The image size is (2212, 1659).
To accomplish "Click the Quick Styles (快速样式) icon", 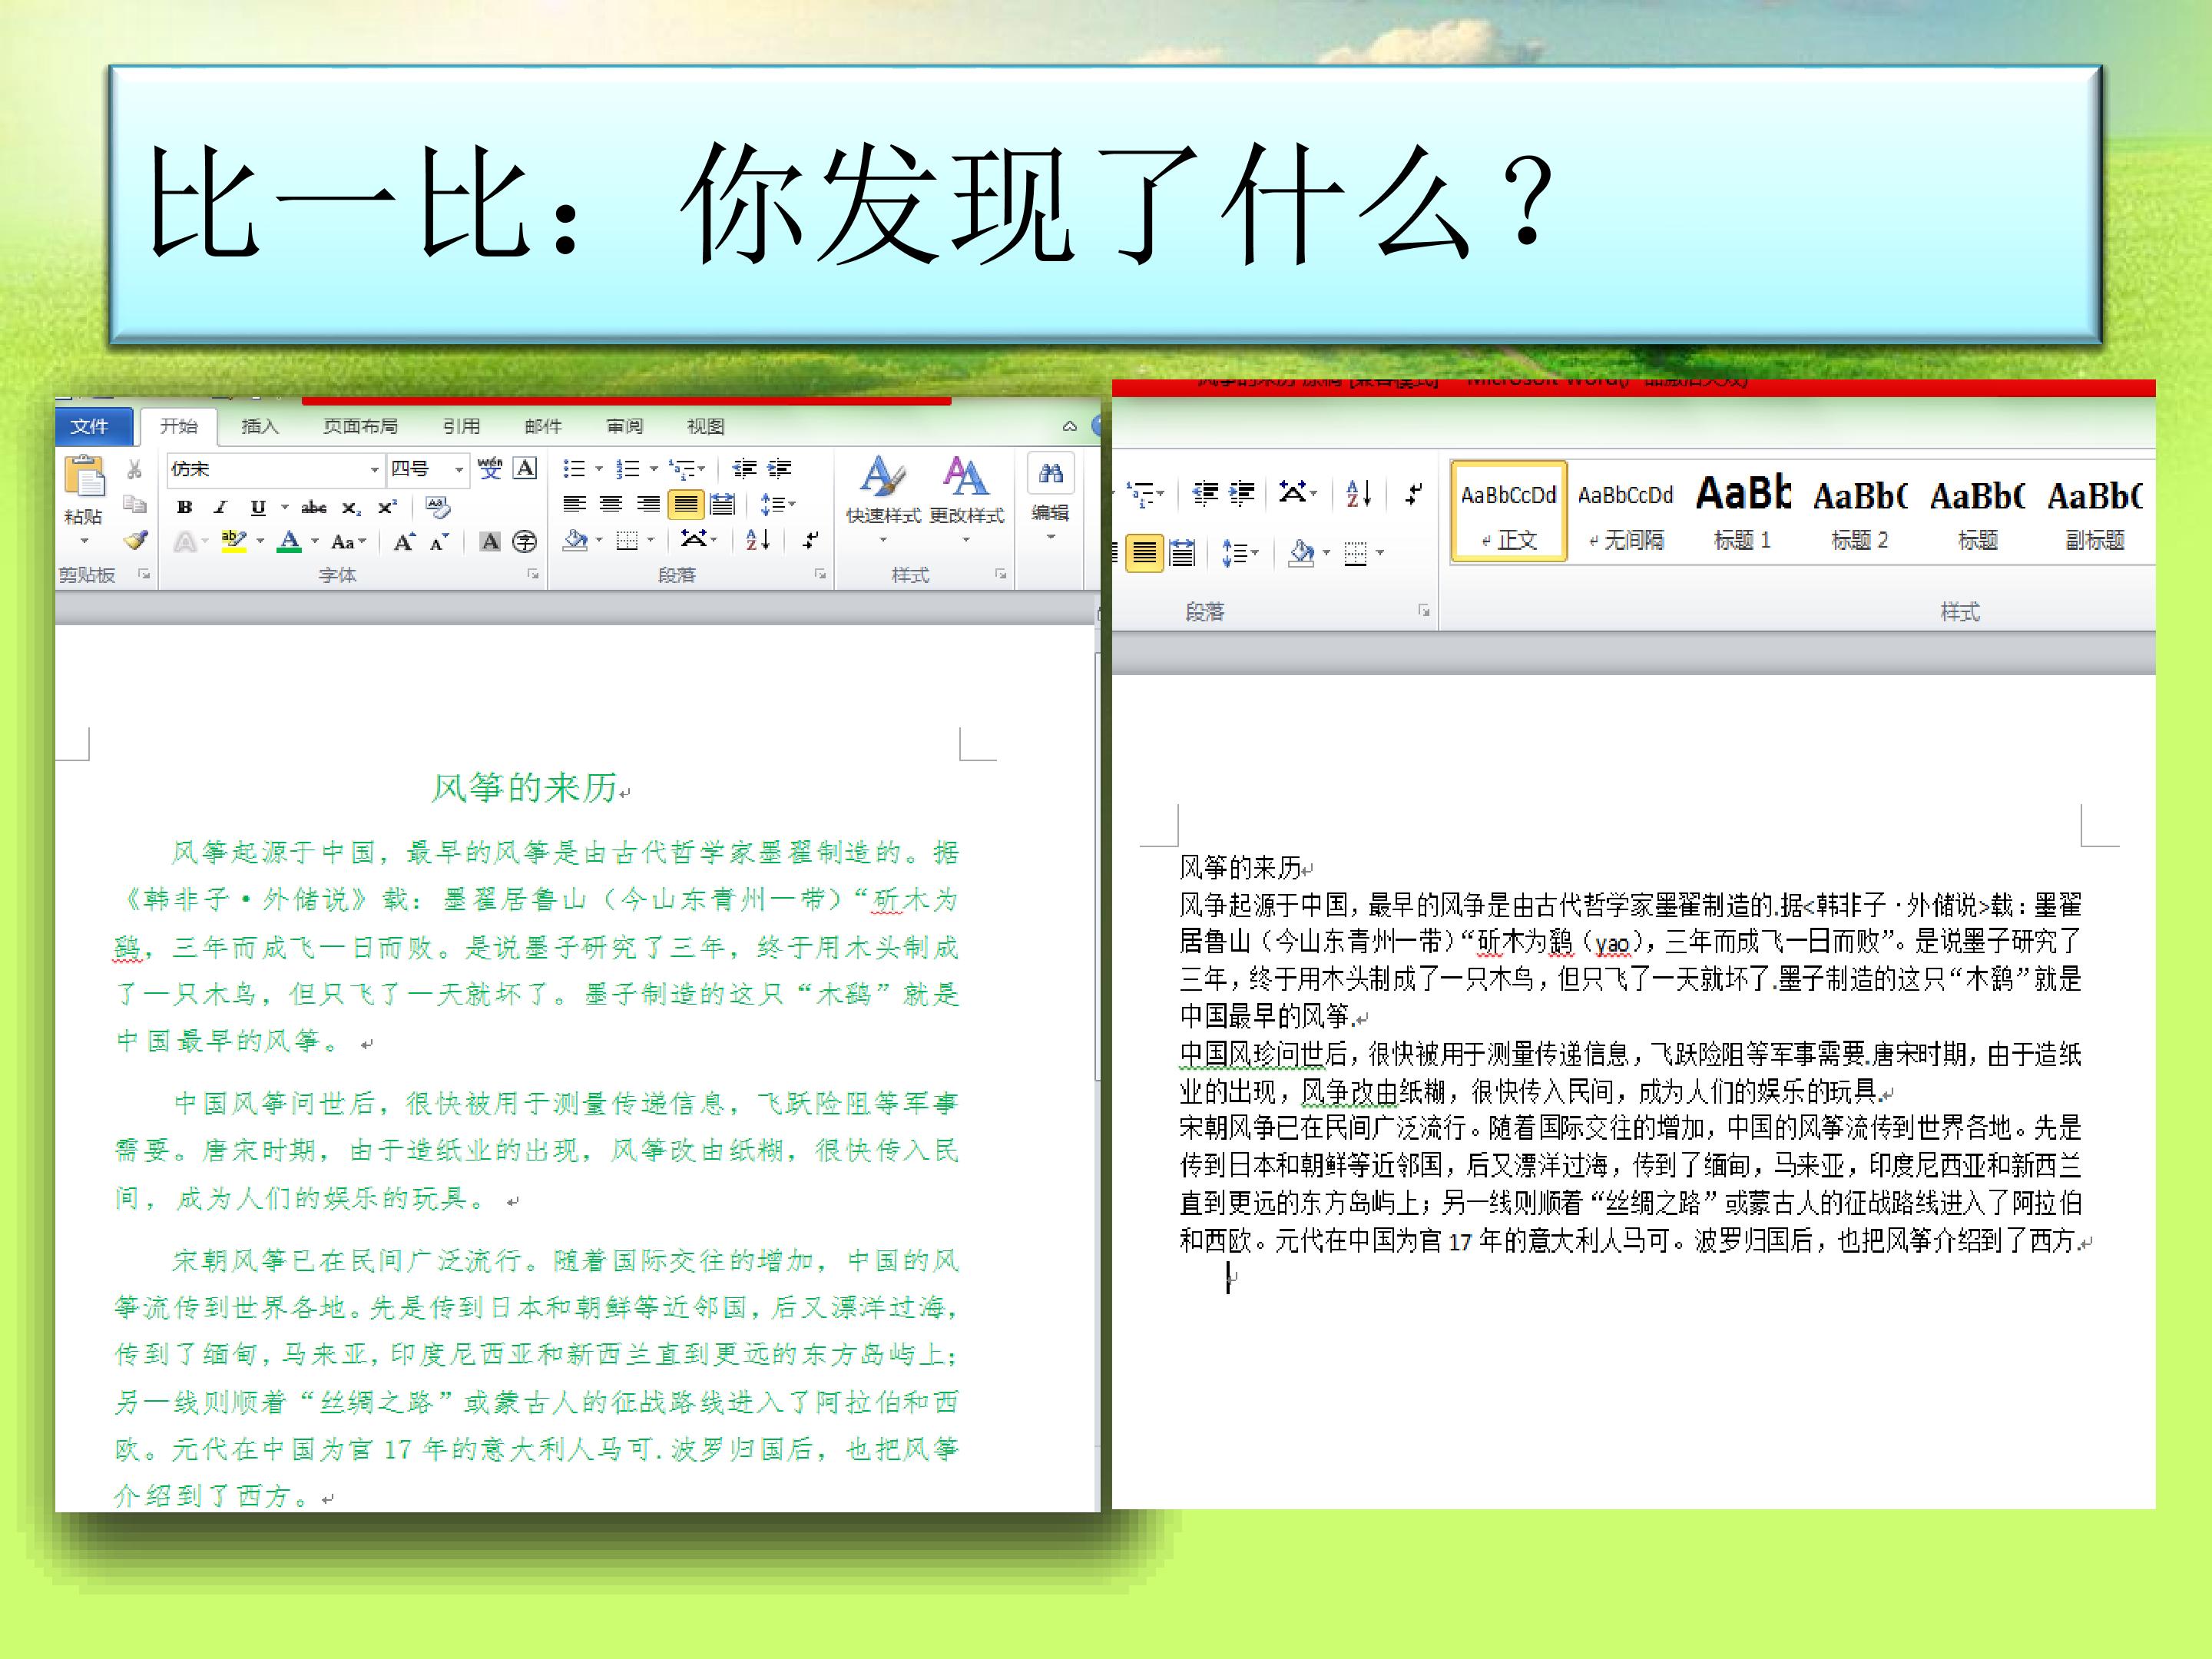I will [883, 477].
